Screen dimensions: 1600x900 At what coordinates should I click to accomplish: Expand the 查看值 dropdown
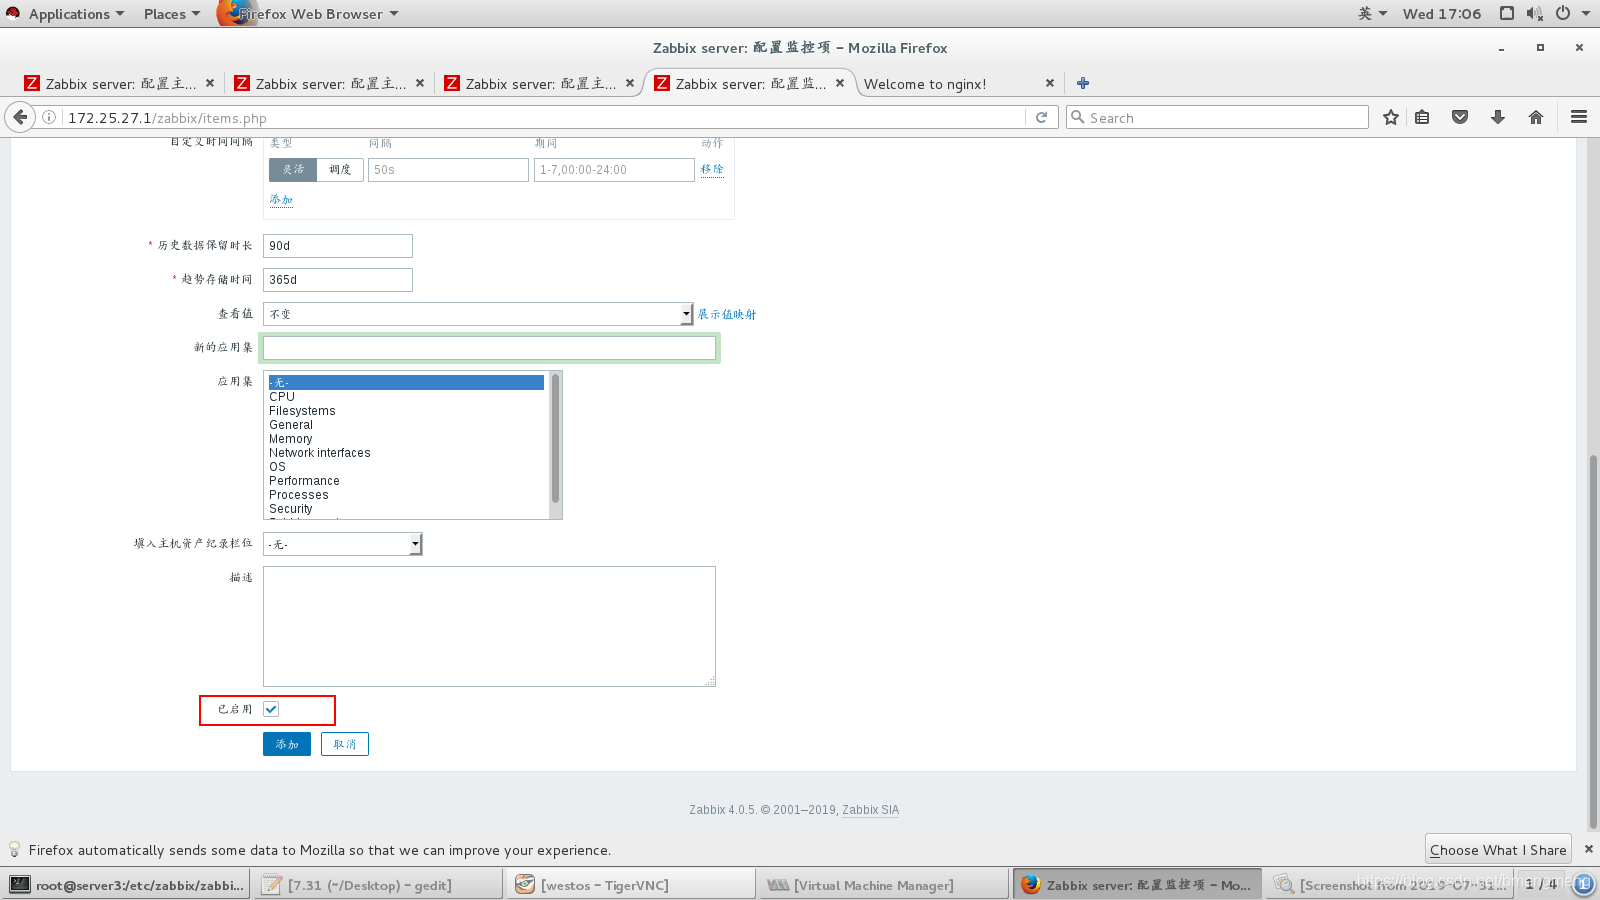pos(478,314)
